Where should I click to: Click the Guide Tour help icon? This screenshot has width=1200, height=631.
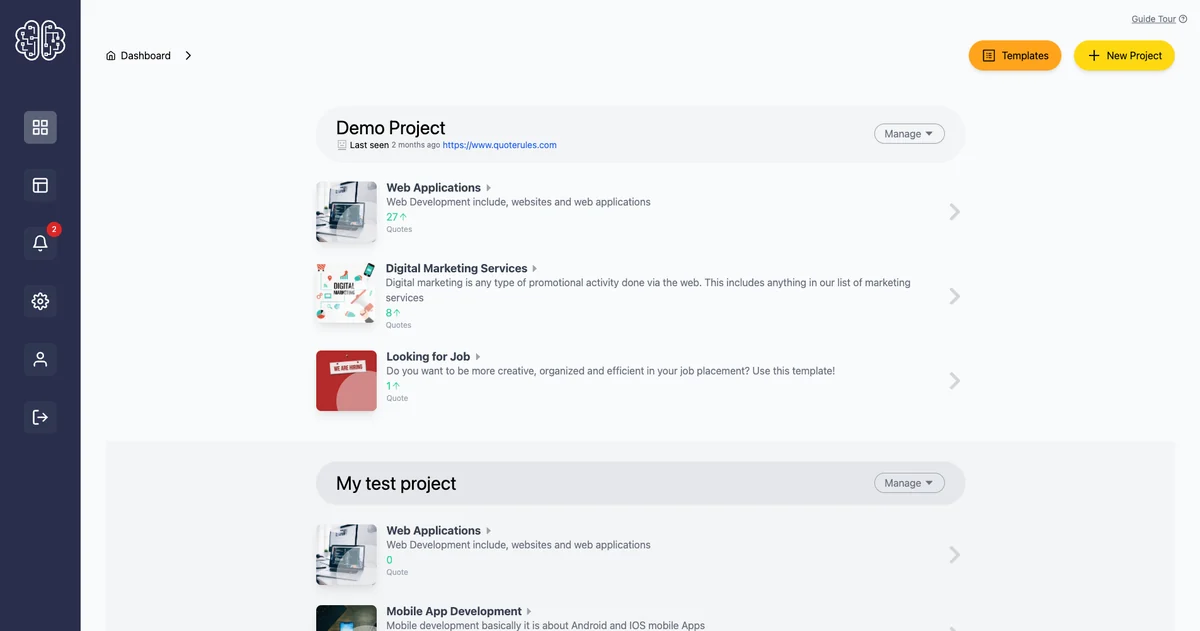coord(1183,19)
